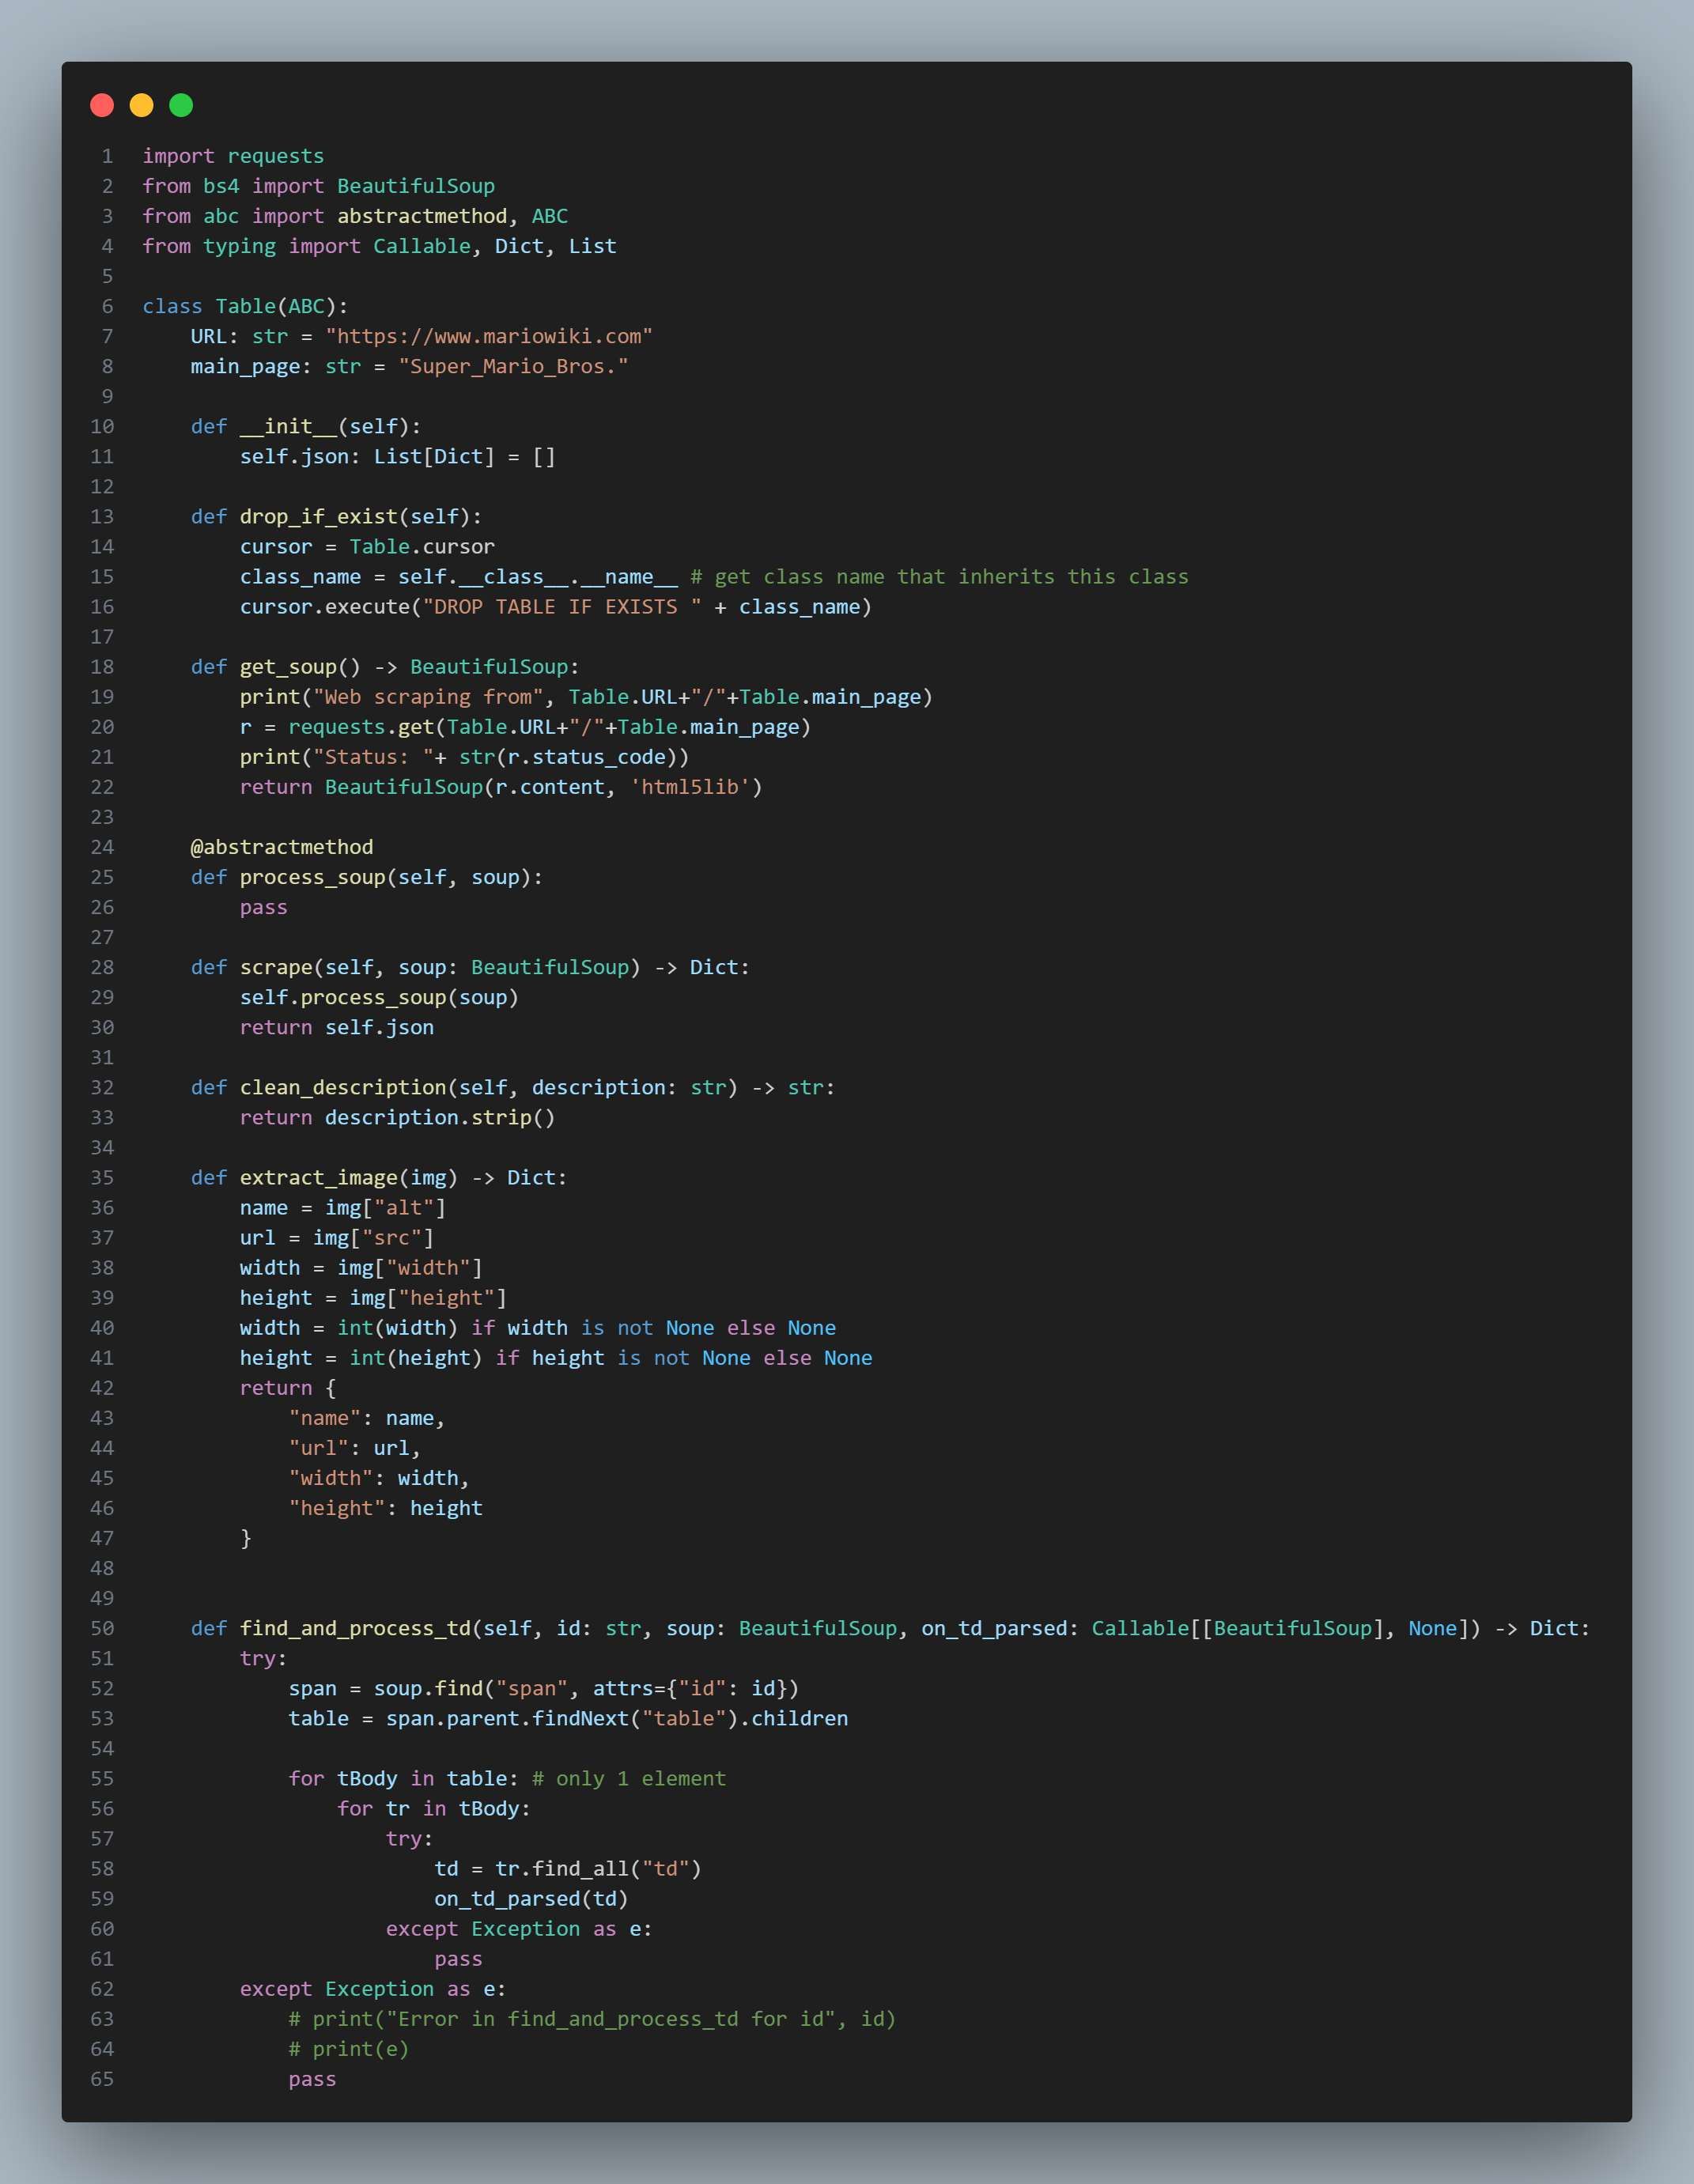Click the yellow minimize window dot
This screenshot has width=1694, height=2184.
(x=141, y=105)
